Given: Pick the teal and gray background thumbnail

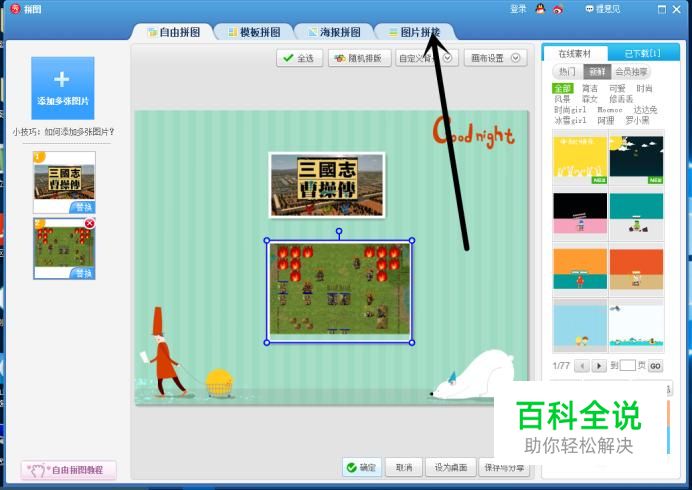Looking at the screenshot, I should pos(636,214).
